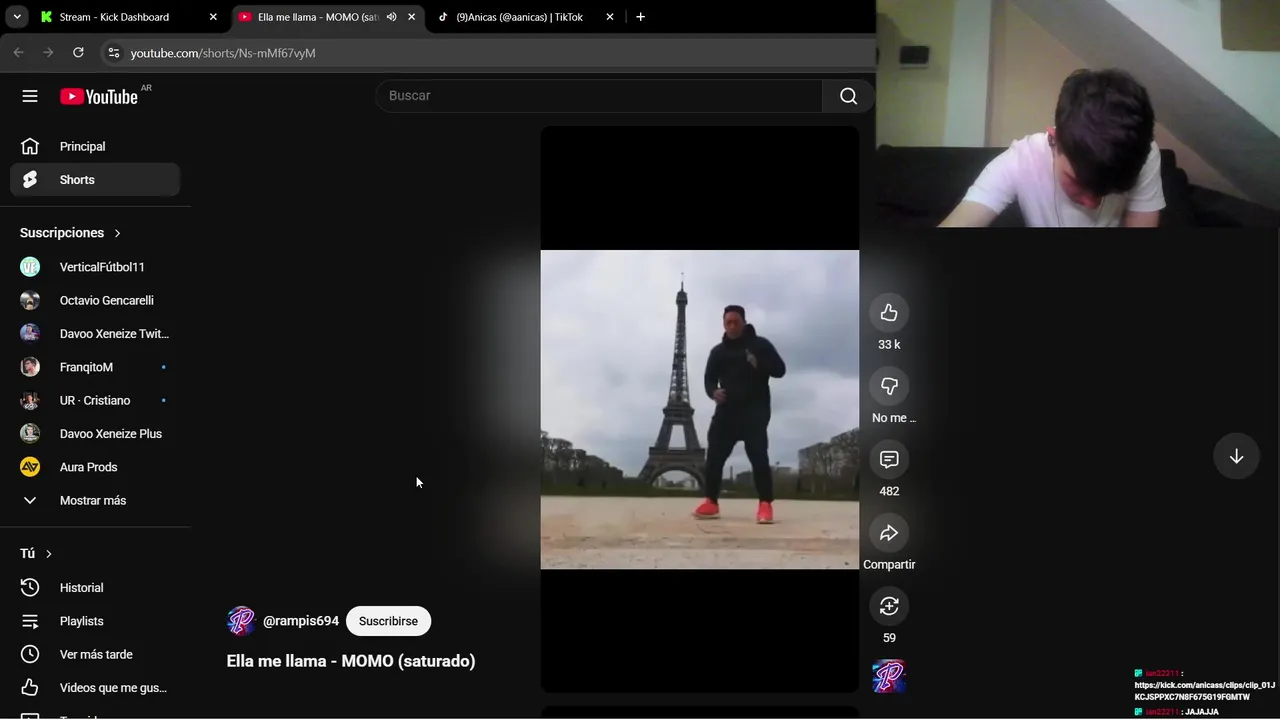Close the Kick Dashboard tab
1280x720 pixels.
coord(213,17)
